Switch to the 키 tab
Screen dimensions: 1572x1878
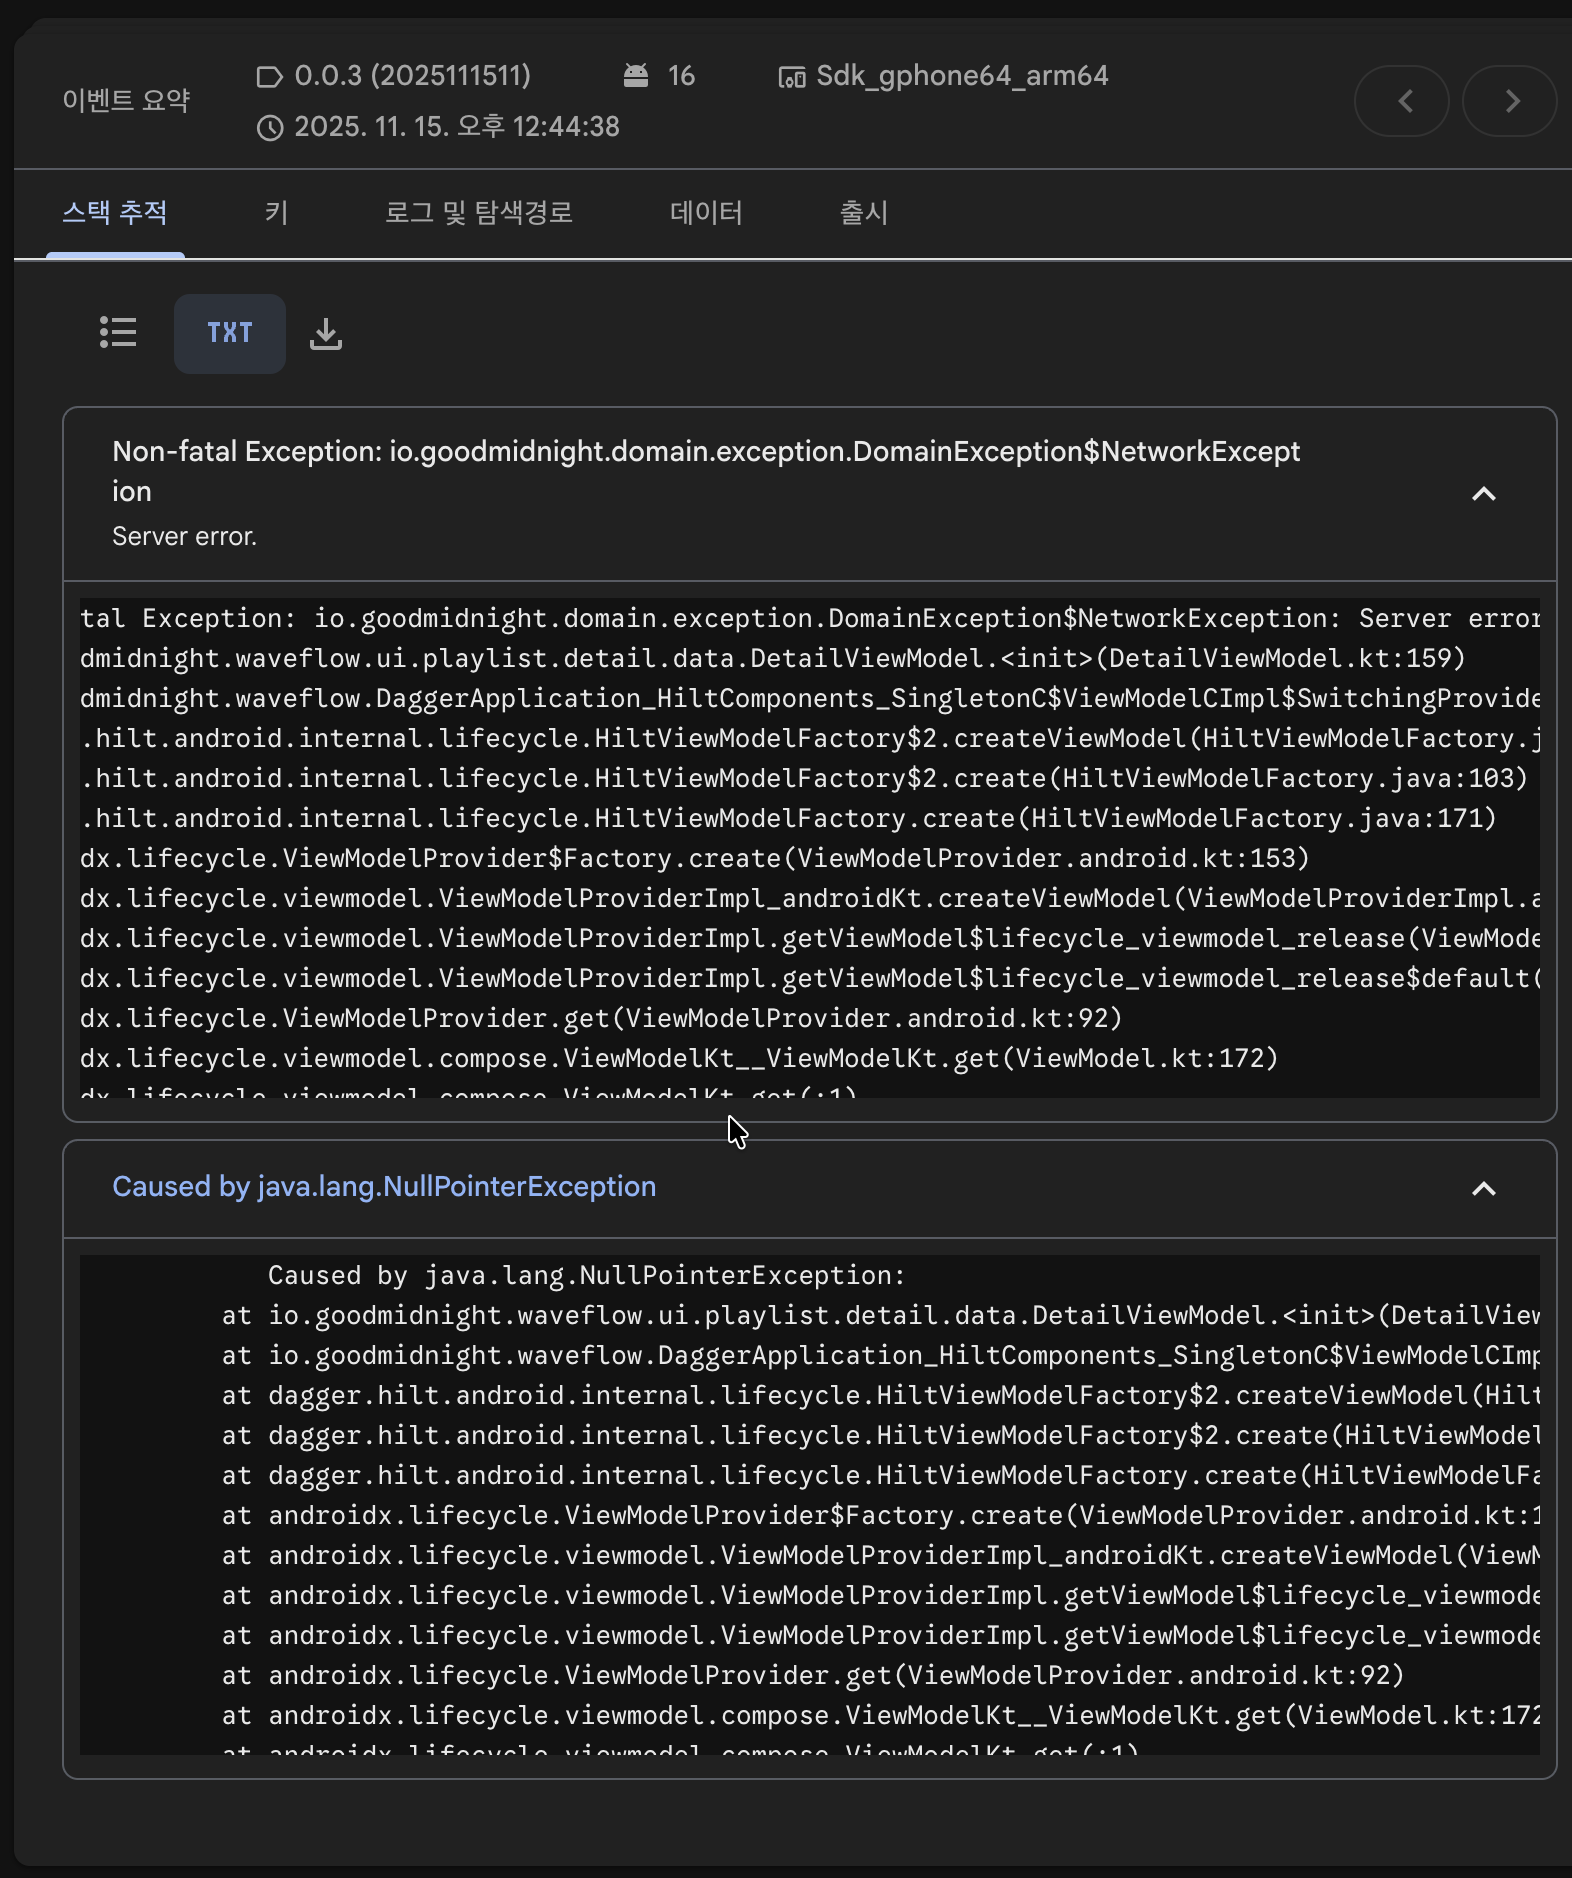click(277, 213)
